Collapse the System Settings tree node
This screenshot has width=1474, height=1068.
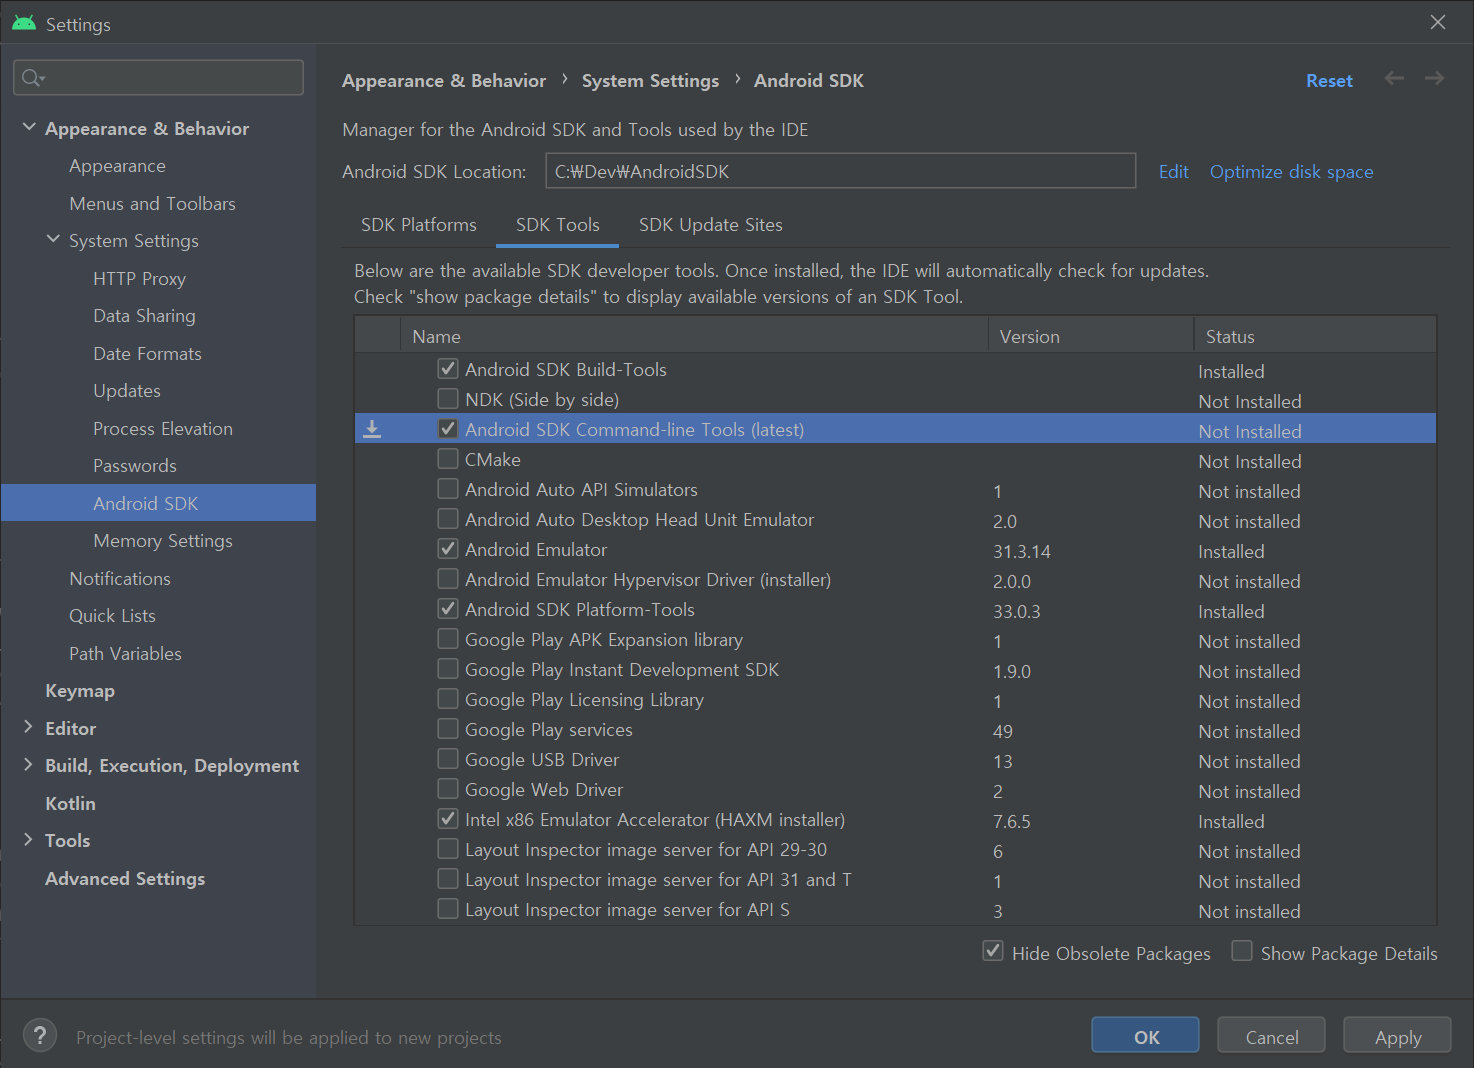53,240
